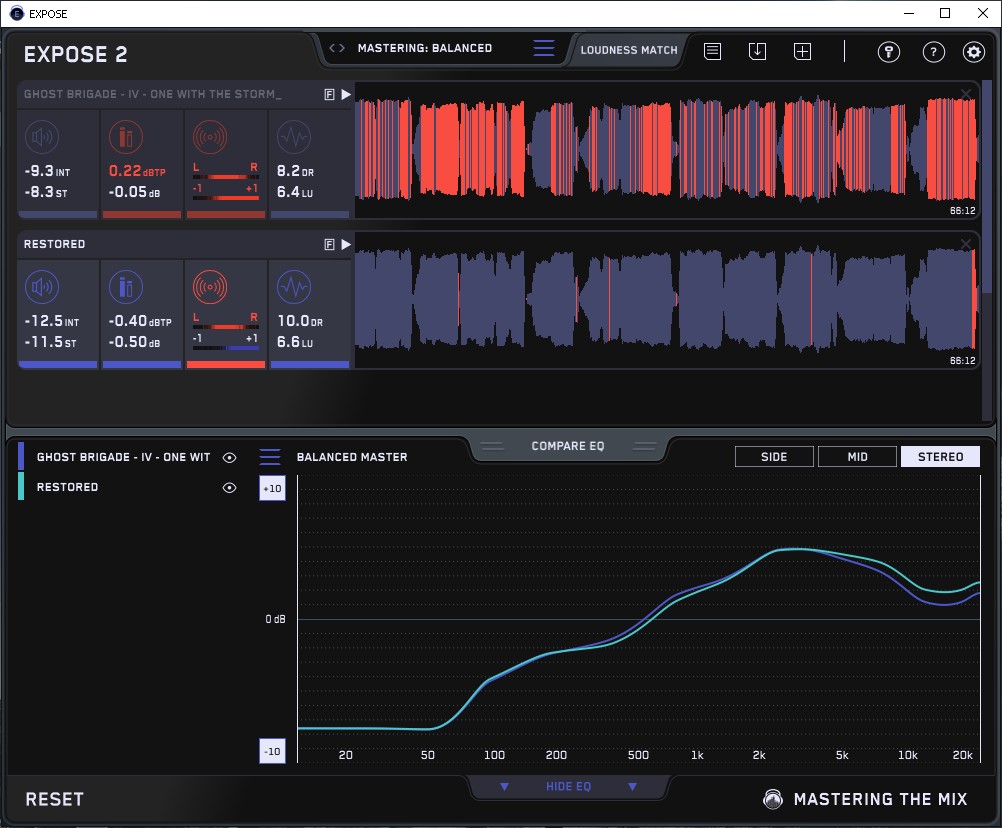1002x828 pixels.
Task: Click the blue Ghost Brigade curve color swatch
Action: 21,456
